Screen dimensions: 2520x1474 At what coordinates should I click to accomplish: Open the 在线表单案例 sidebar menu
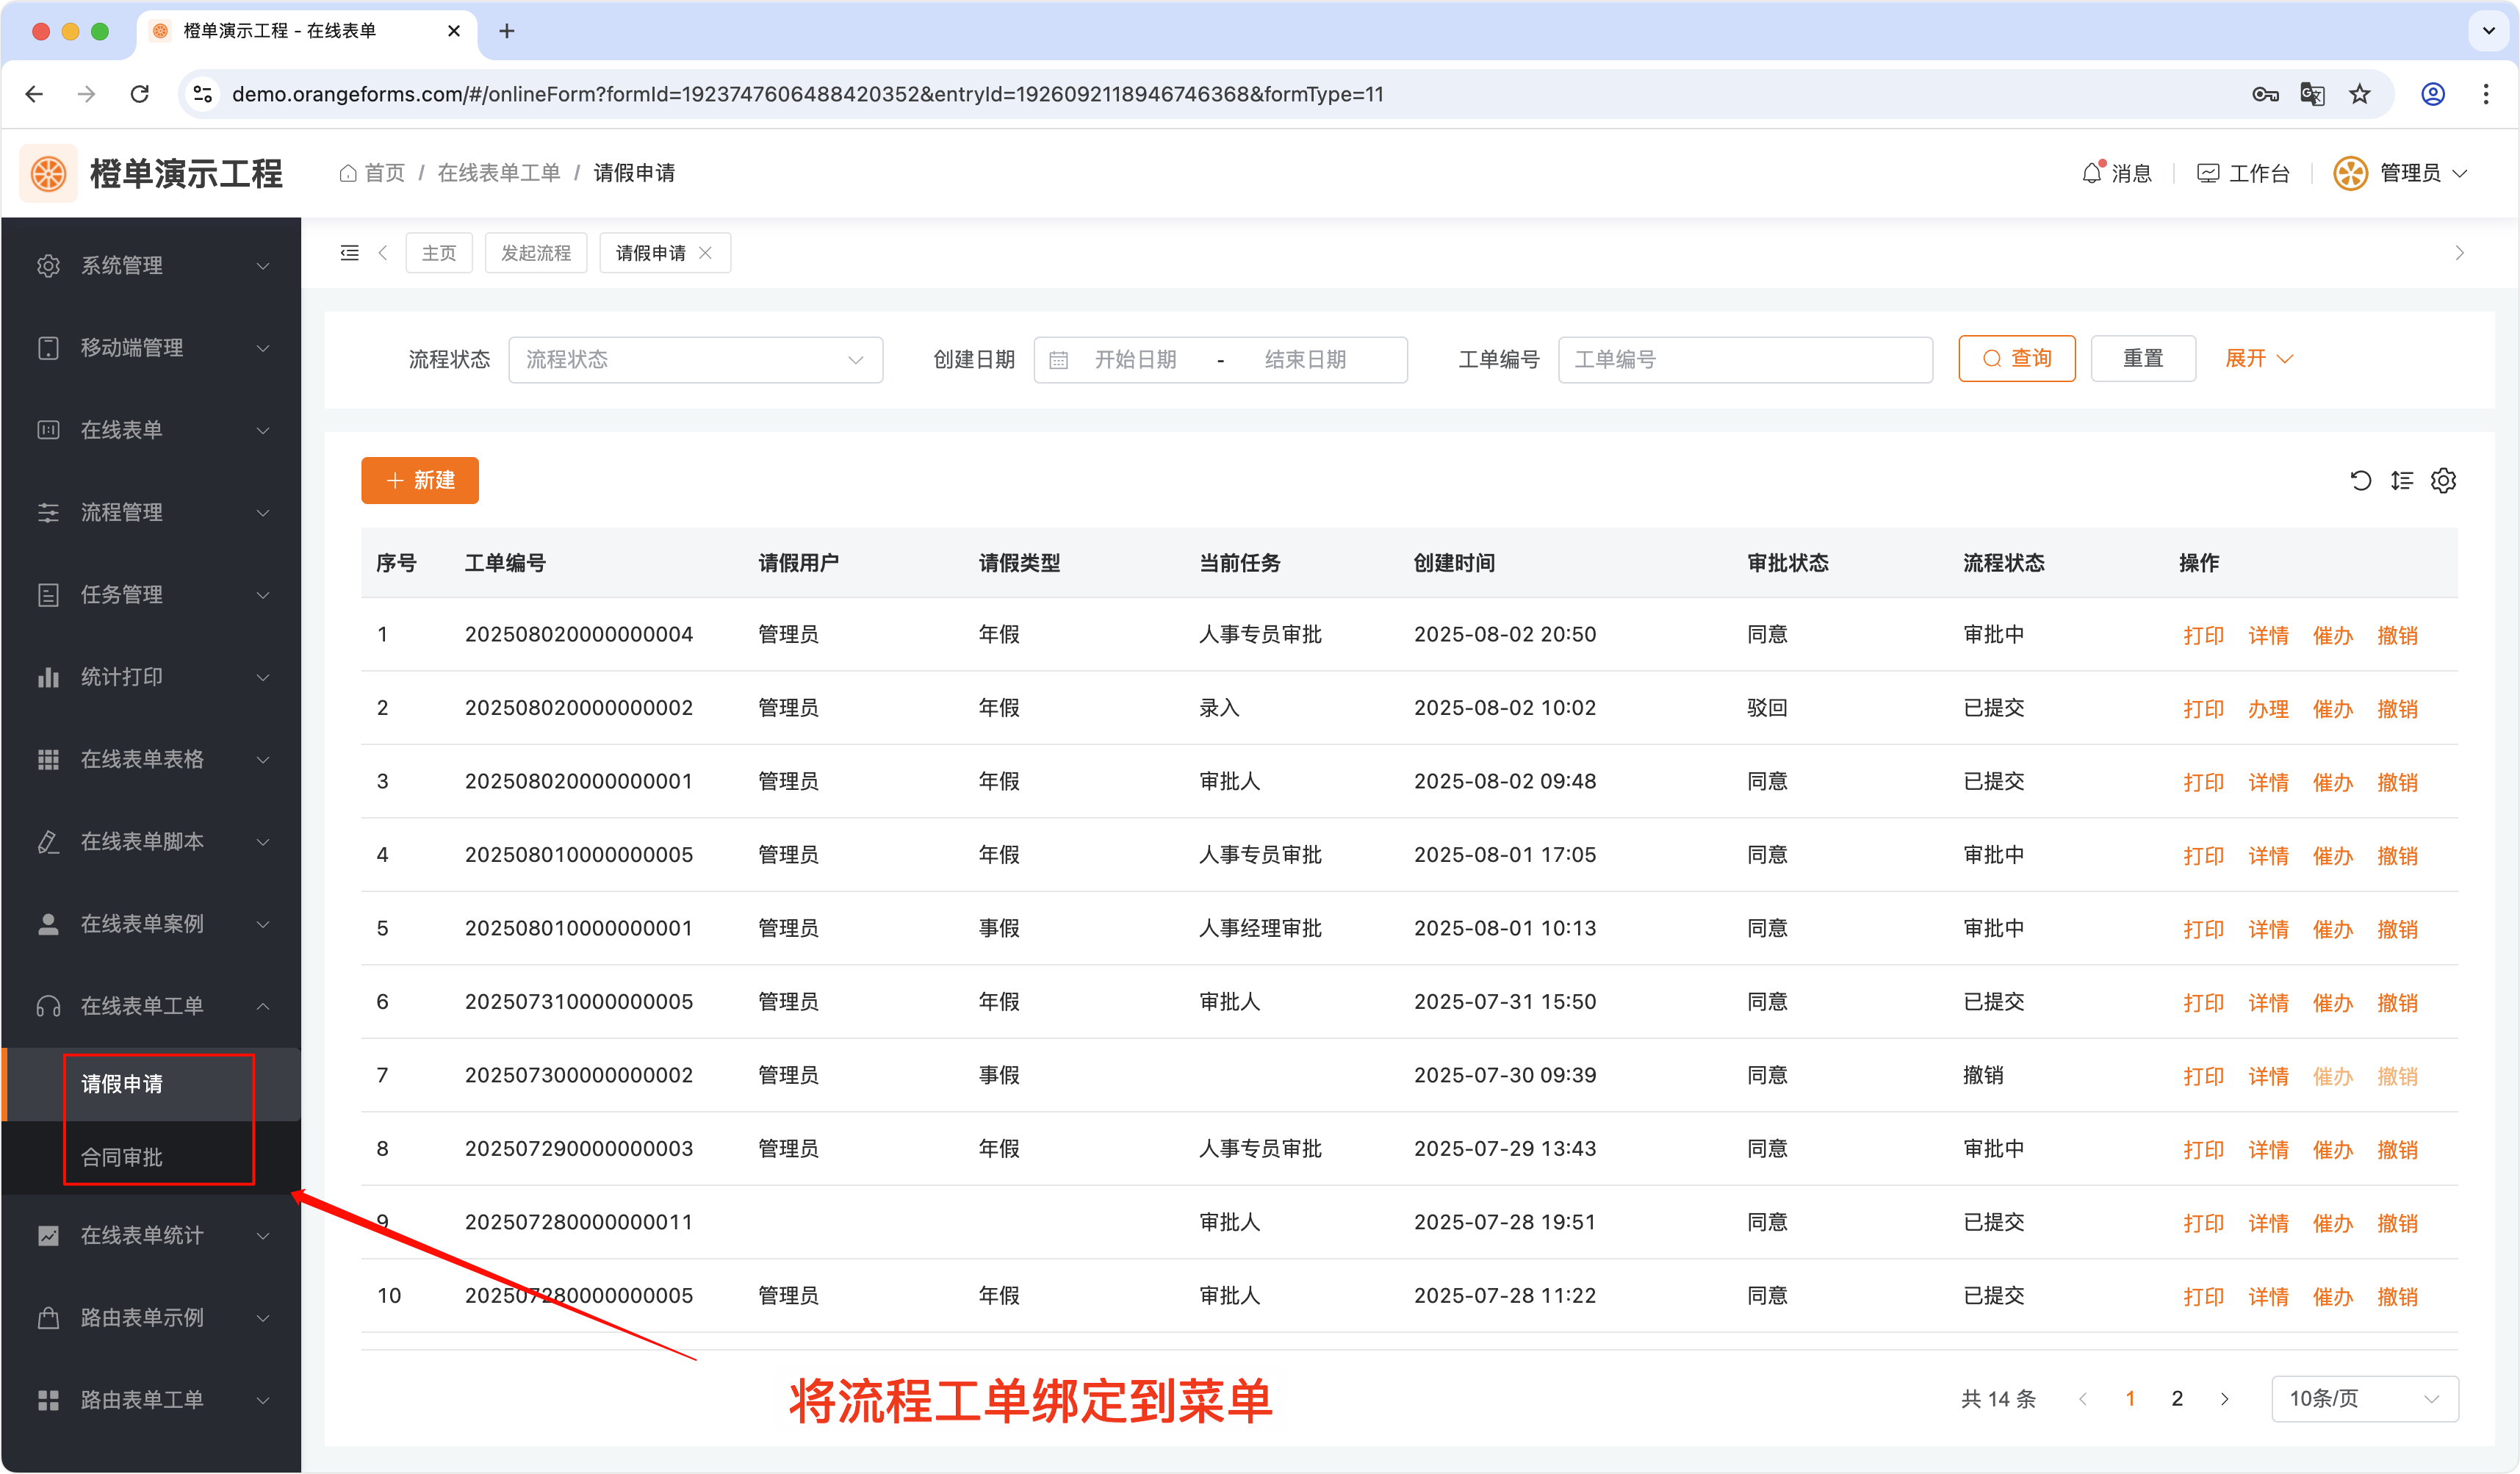[151, 924]
